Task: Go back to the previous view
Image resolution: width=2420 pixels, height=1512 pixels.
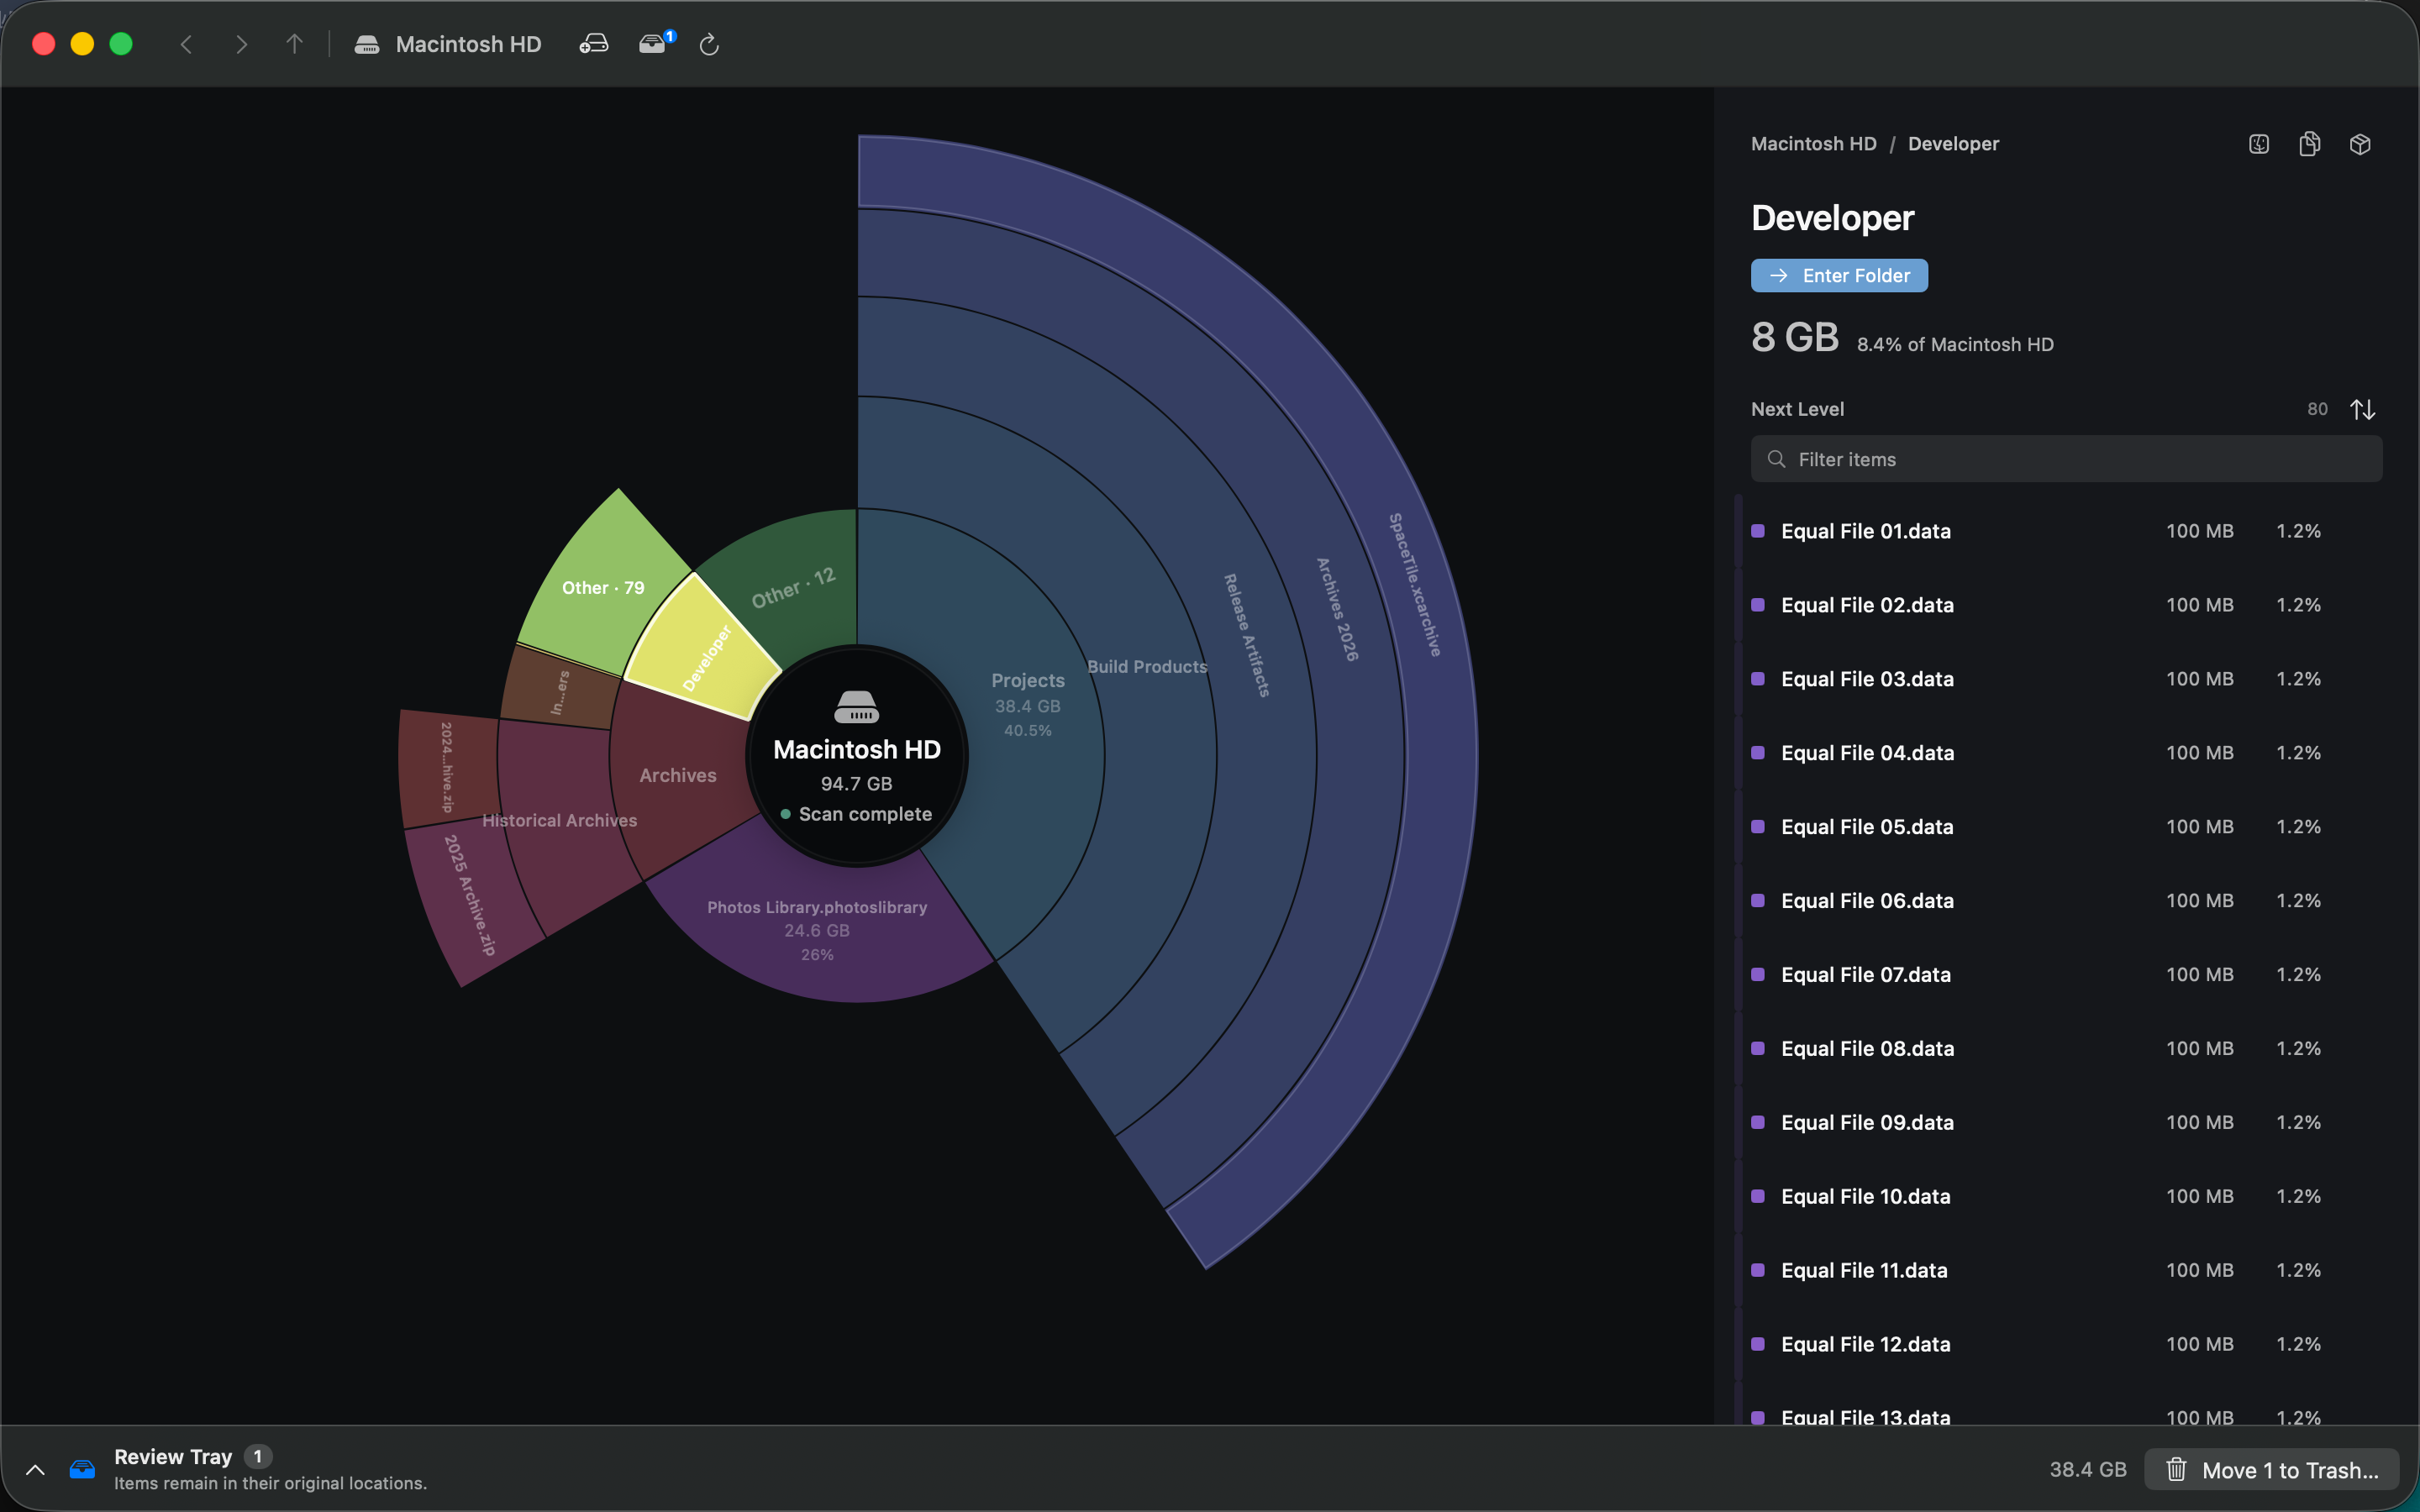Action: pyautogui.click(x=186, y=44)
